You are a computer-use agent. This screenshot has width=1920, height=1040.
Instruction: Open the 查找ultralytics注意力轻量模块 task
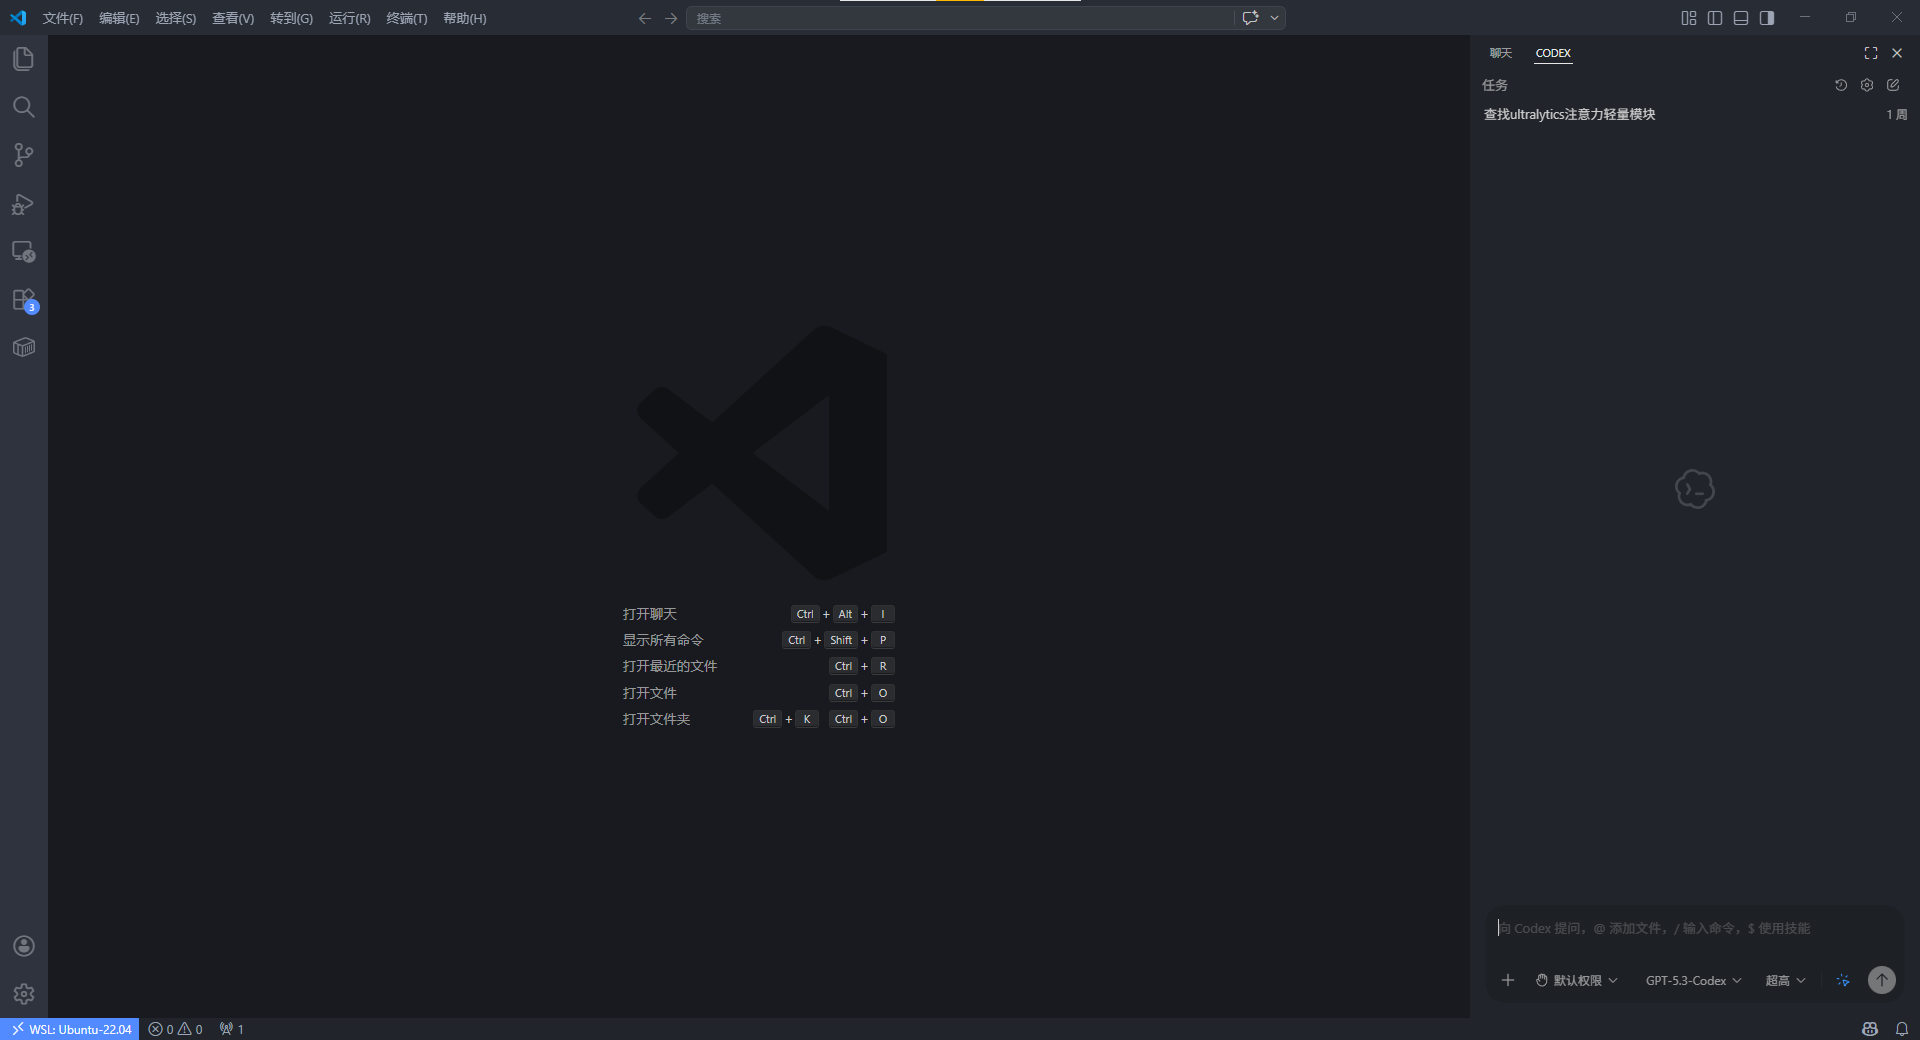pos(1569,115)
